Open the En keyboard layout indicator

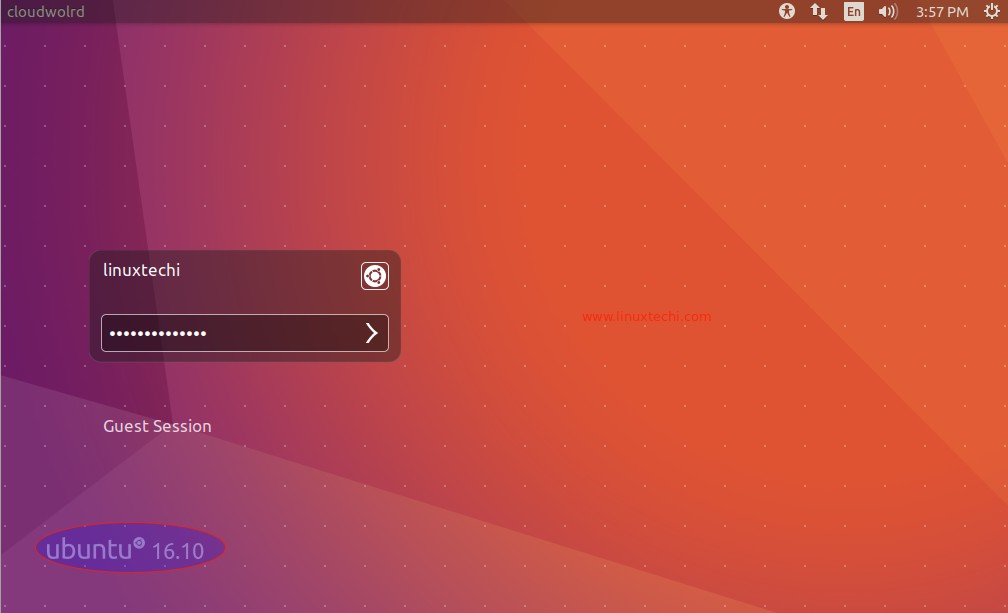(853, 12)
